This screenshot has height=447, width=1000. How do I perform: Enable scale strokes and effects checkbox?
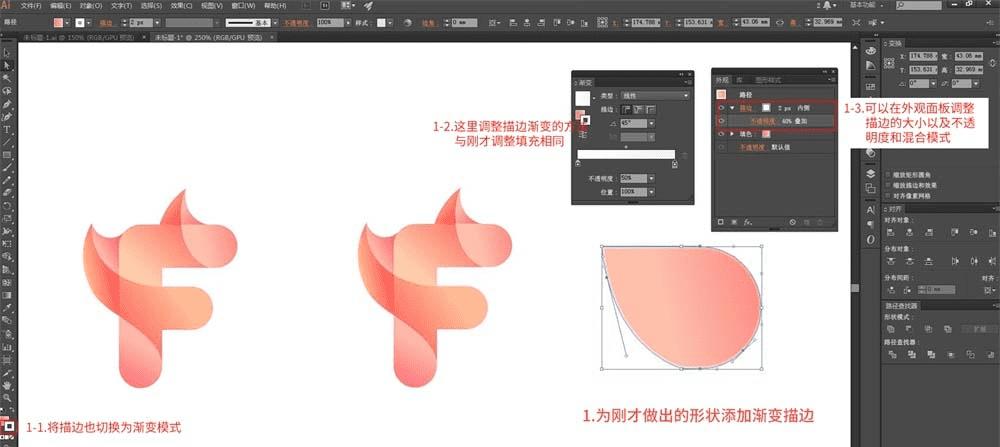tap(888, 185)
